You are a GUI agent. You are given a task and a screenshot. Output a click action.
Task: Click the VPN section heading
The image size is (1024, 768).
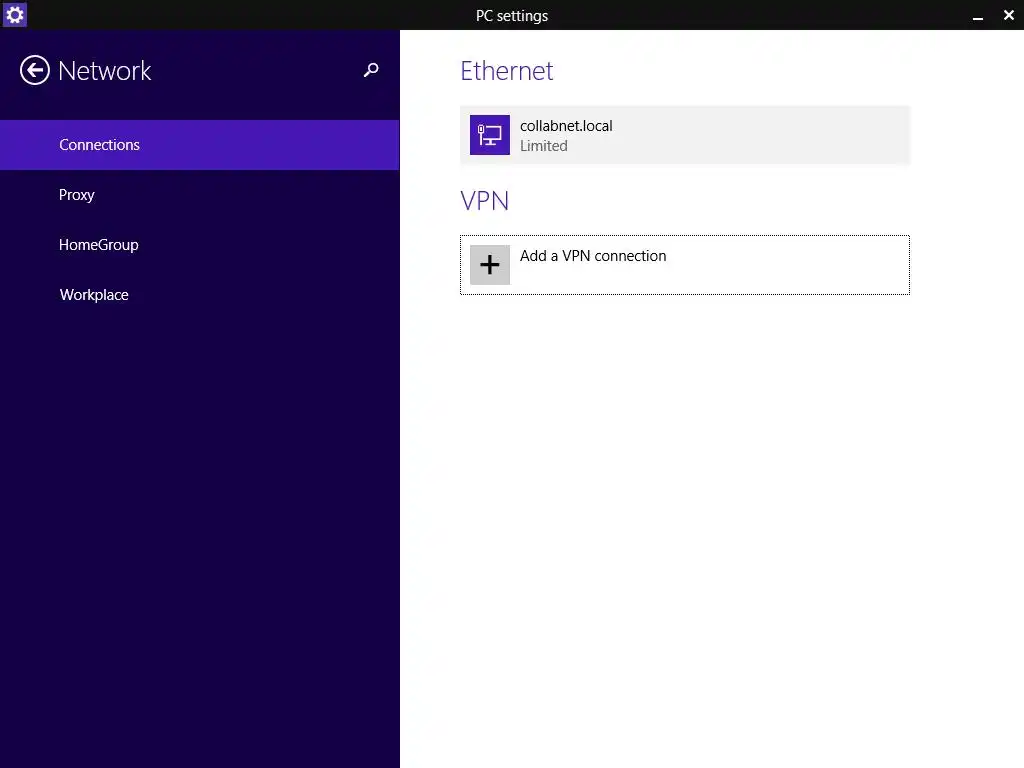(x=485, y=201)
